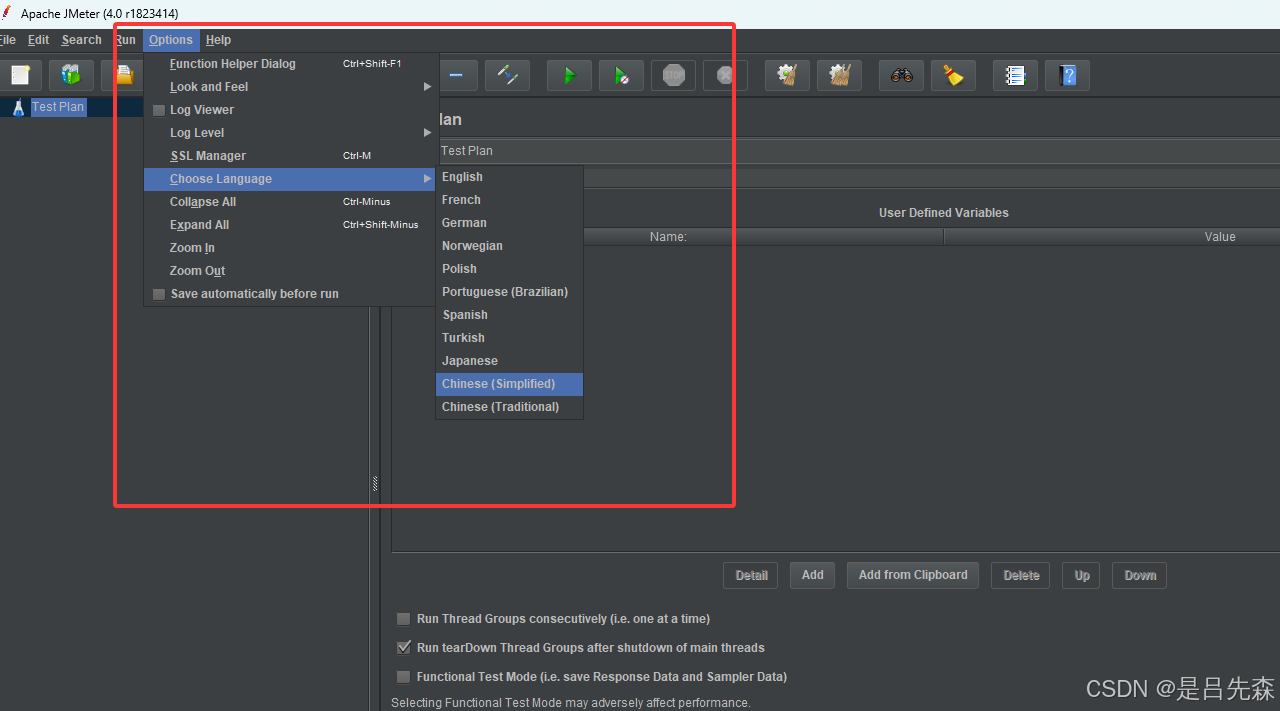This screenshot has width=1280, height=711.
Task: Click the Up button
Action: click(1082, 575)
